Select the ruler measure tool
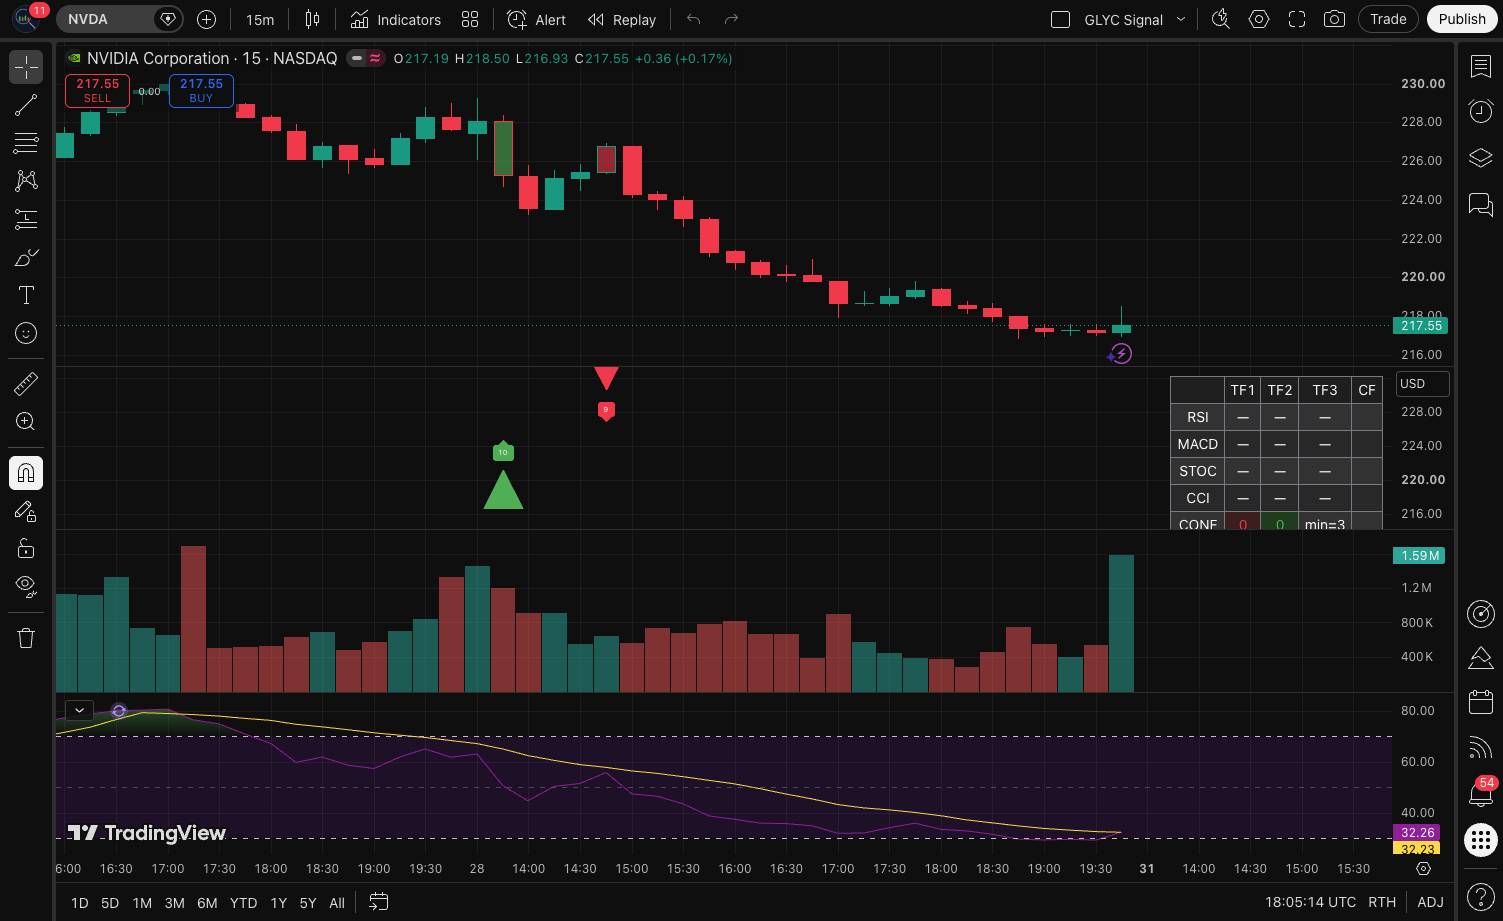Screen dimensions: 1503x921 pos(26,383)
